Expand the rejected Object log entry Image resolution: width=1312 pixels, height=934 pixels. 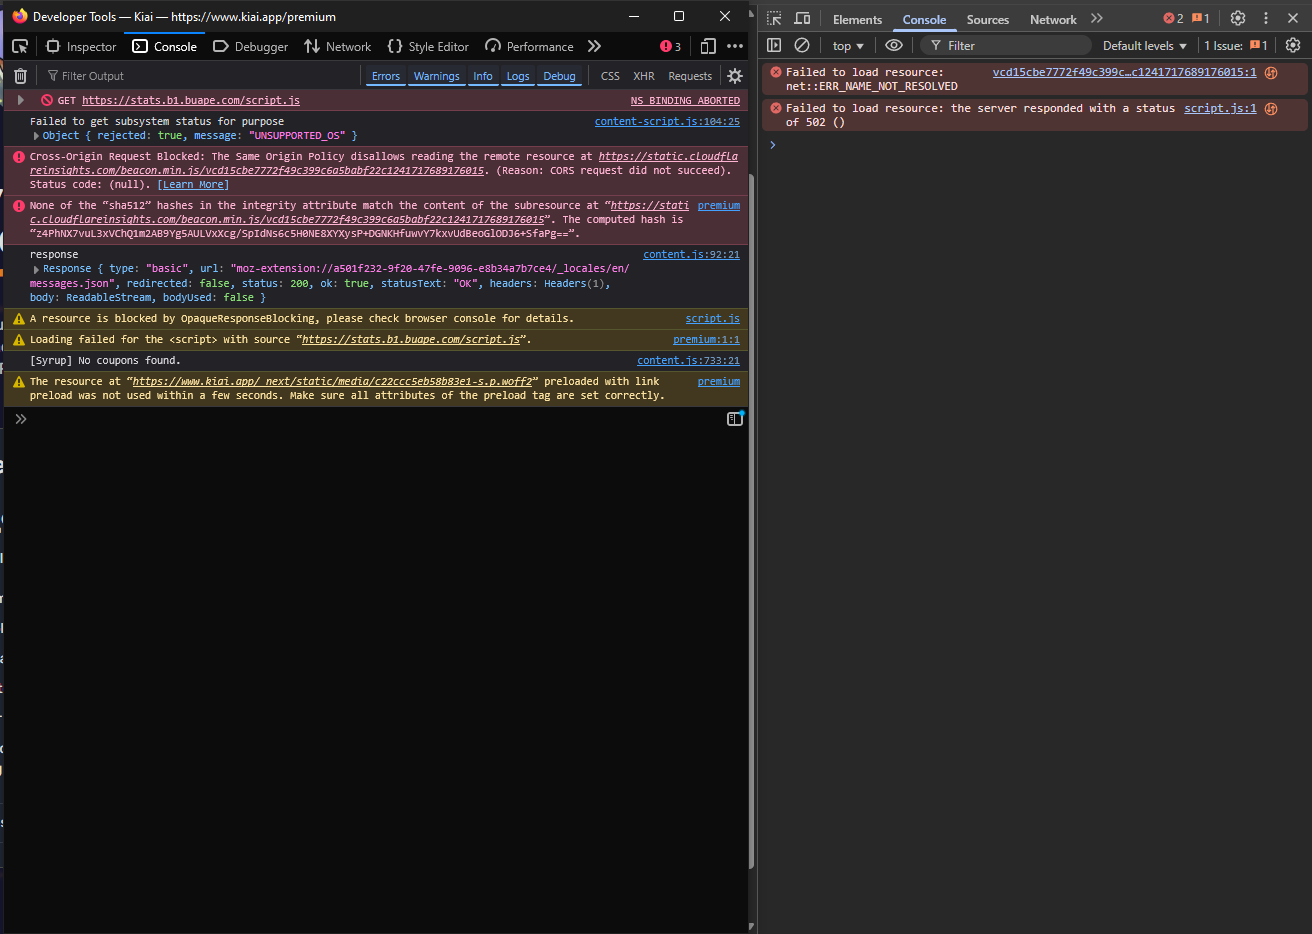[36, 136]
